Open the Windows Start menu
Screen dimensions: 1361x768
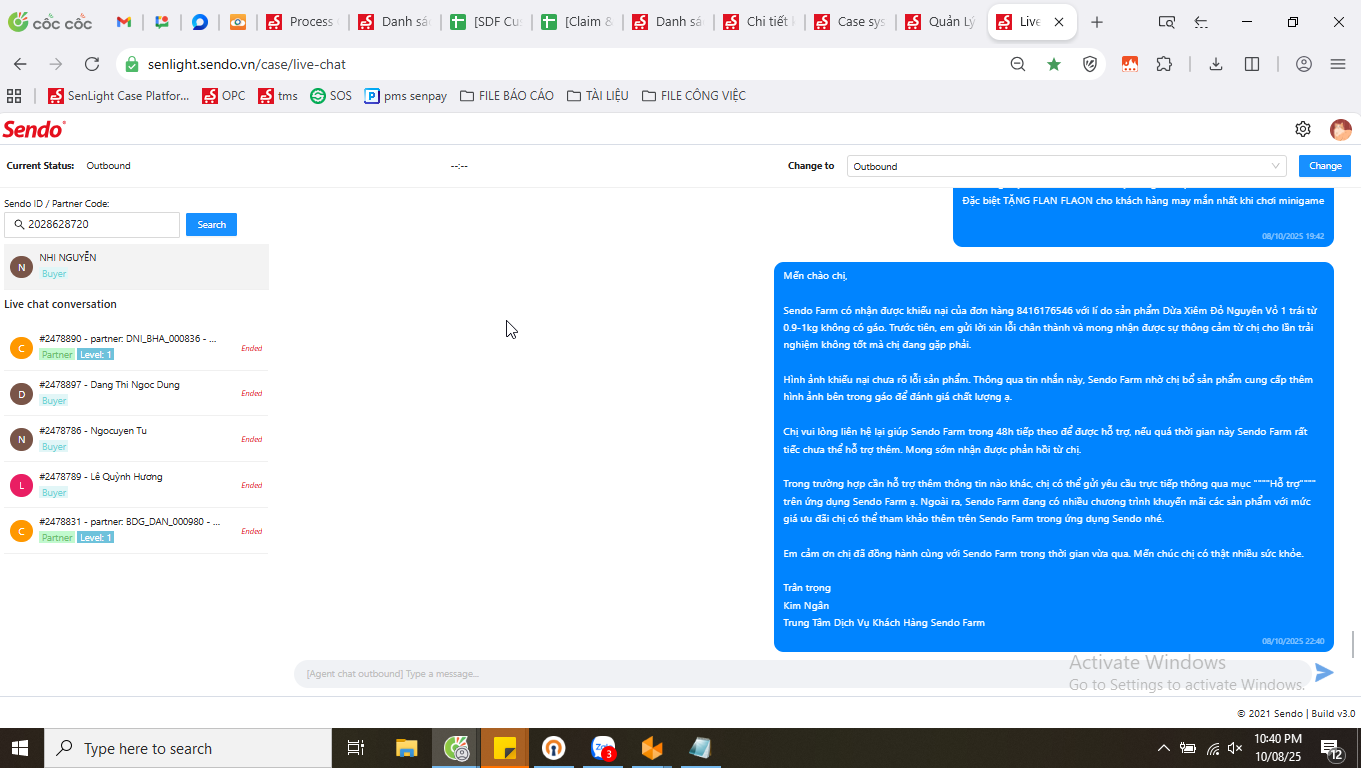tap(21, 748)
